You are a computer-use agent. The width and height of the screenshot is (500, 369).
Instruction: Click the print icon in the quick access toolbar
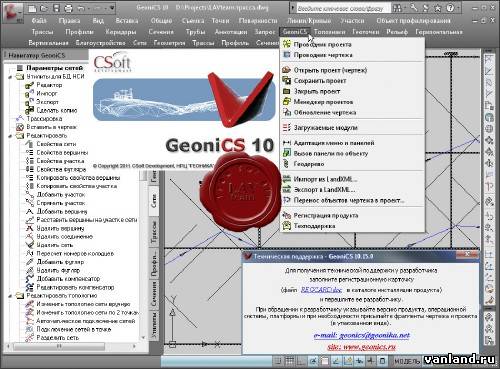[x=68, y=8]
